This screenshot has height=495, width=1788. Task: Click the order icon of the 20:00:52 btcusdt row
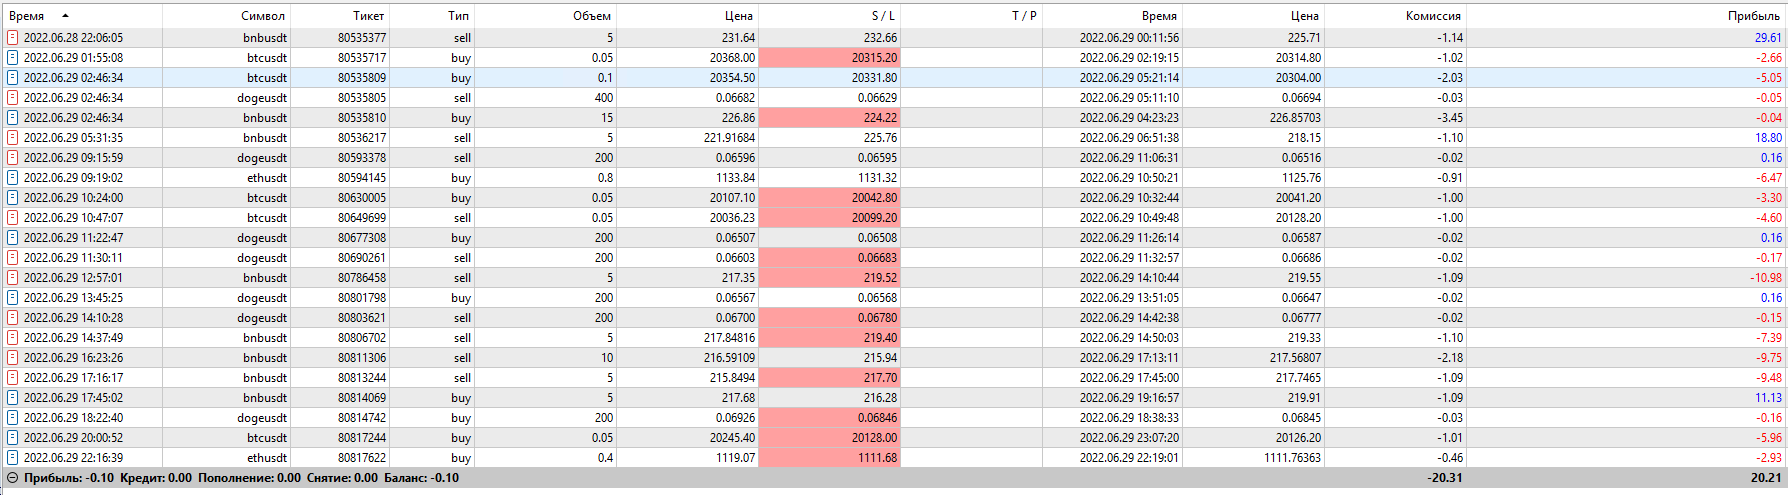click(x=13, y=438)
